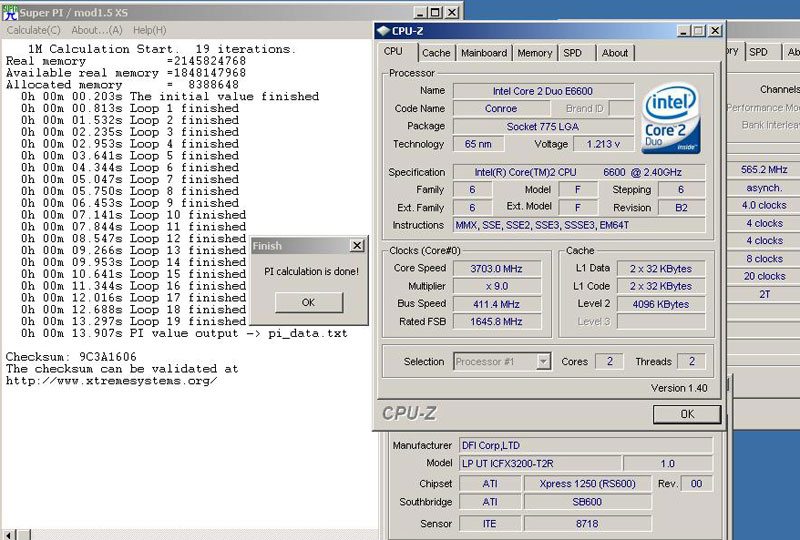The image size is (800, 540).
Task: Switch to the Cache tab in CPU-Z
Action: coord(436,53)
